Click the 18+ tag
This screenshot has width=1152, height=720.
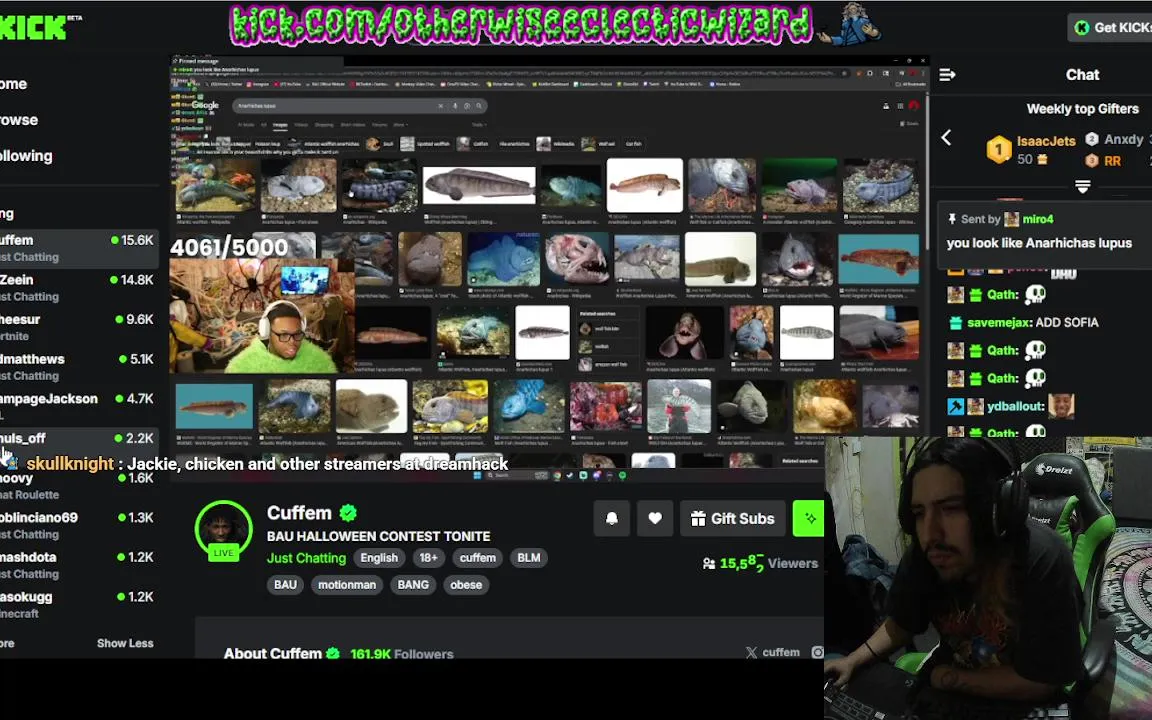click(428, 558)
